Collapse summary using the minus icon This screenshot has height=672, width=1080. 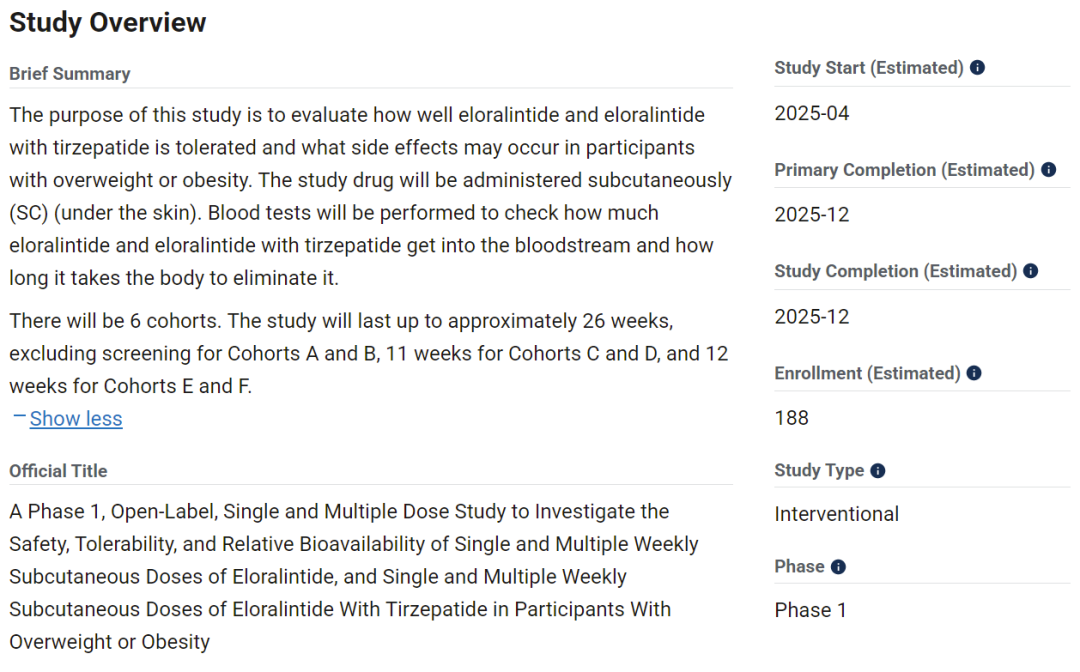[x=19, y=416]
